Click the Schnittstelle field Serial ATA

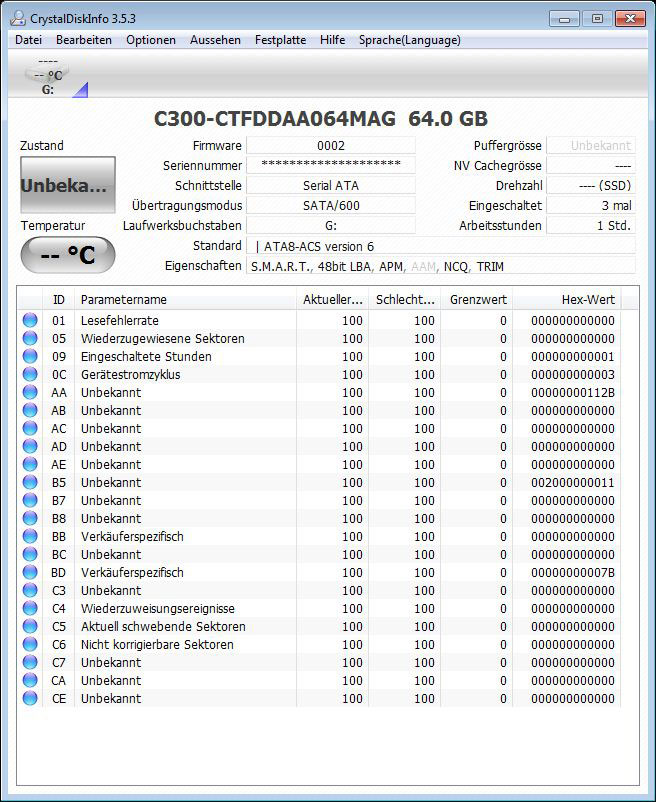point(331,185)
